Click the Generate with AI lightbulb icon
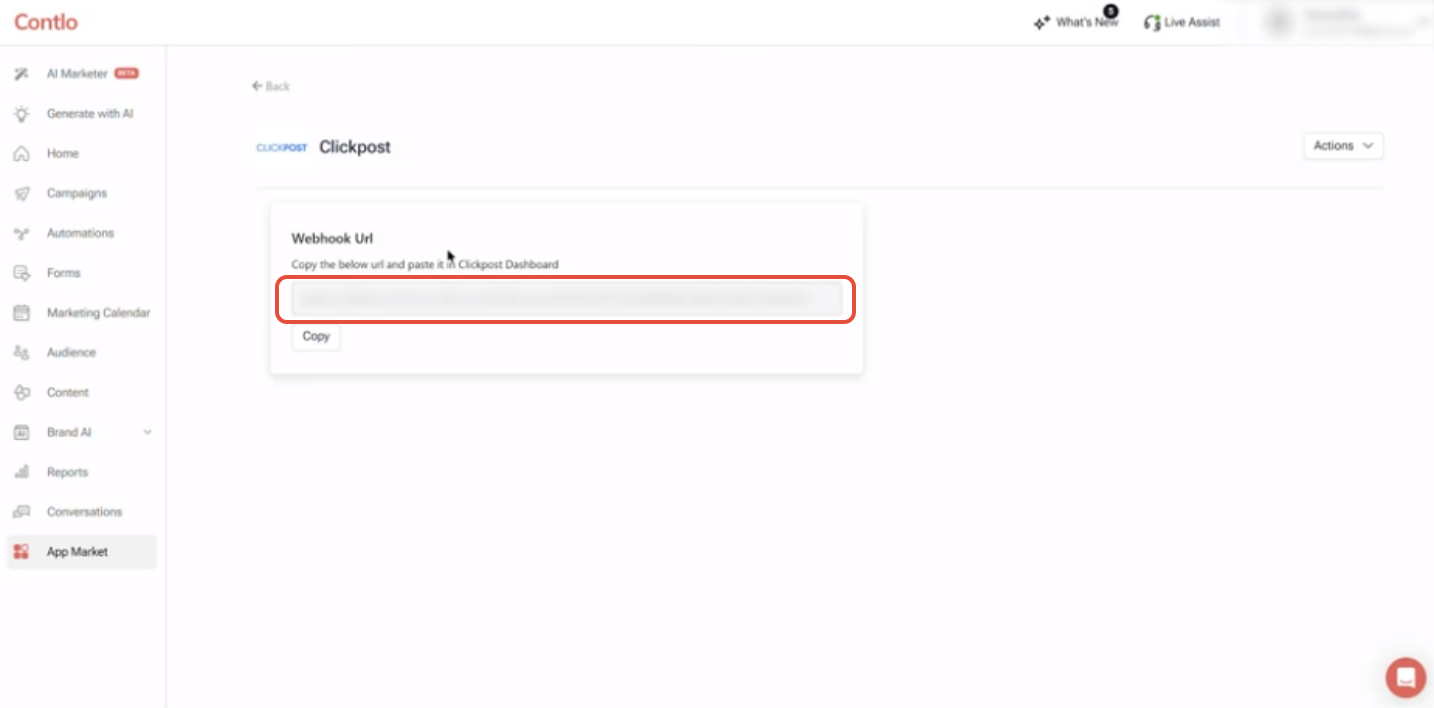Image resolution: width=1434 pixels, height=708 pixels. [x=21, y=114]
